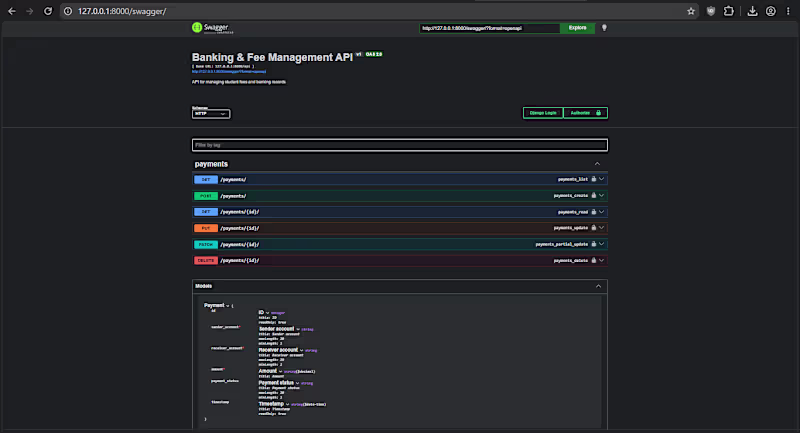This screenshot has width=800, height=433.
Task: Click the DELETE badge of /payments/{id}/
Action: coord(206,261)
